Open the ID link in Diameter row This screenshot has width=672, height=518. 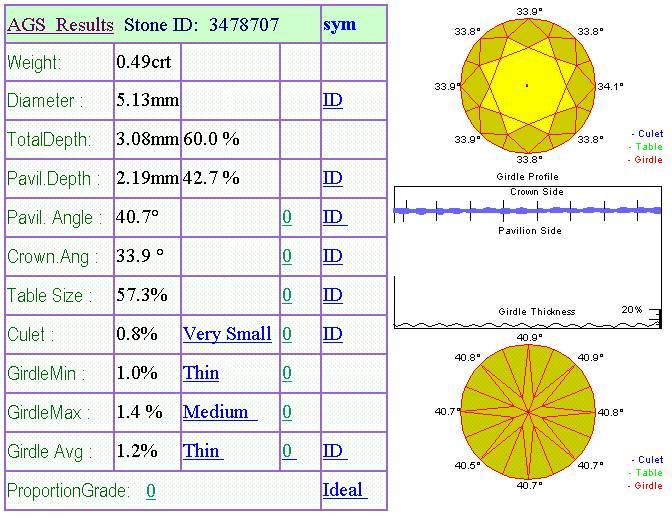[x=333, y=100]
